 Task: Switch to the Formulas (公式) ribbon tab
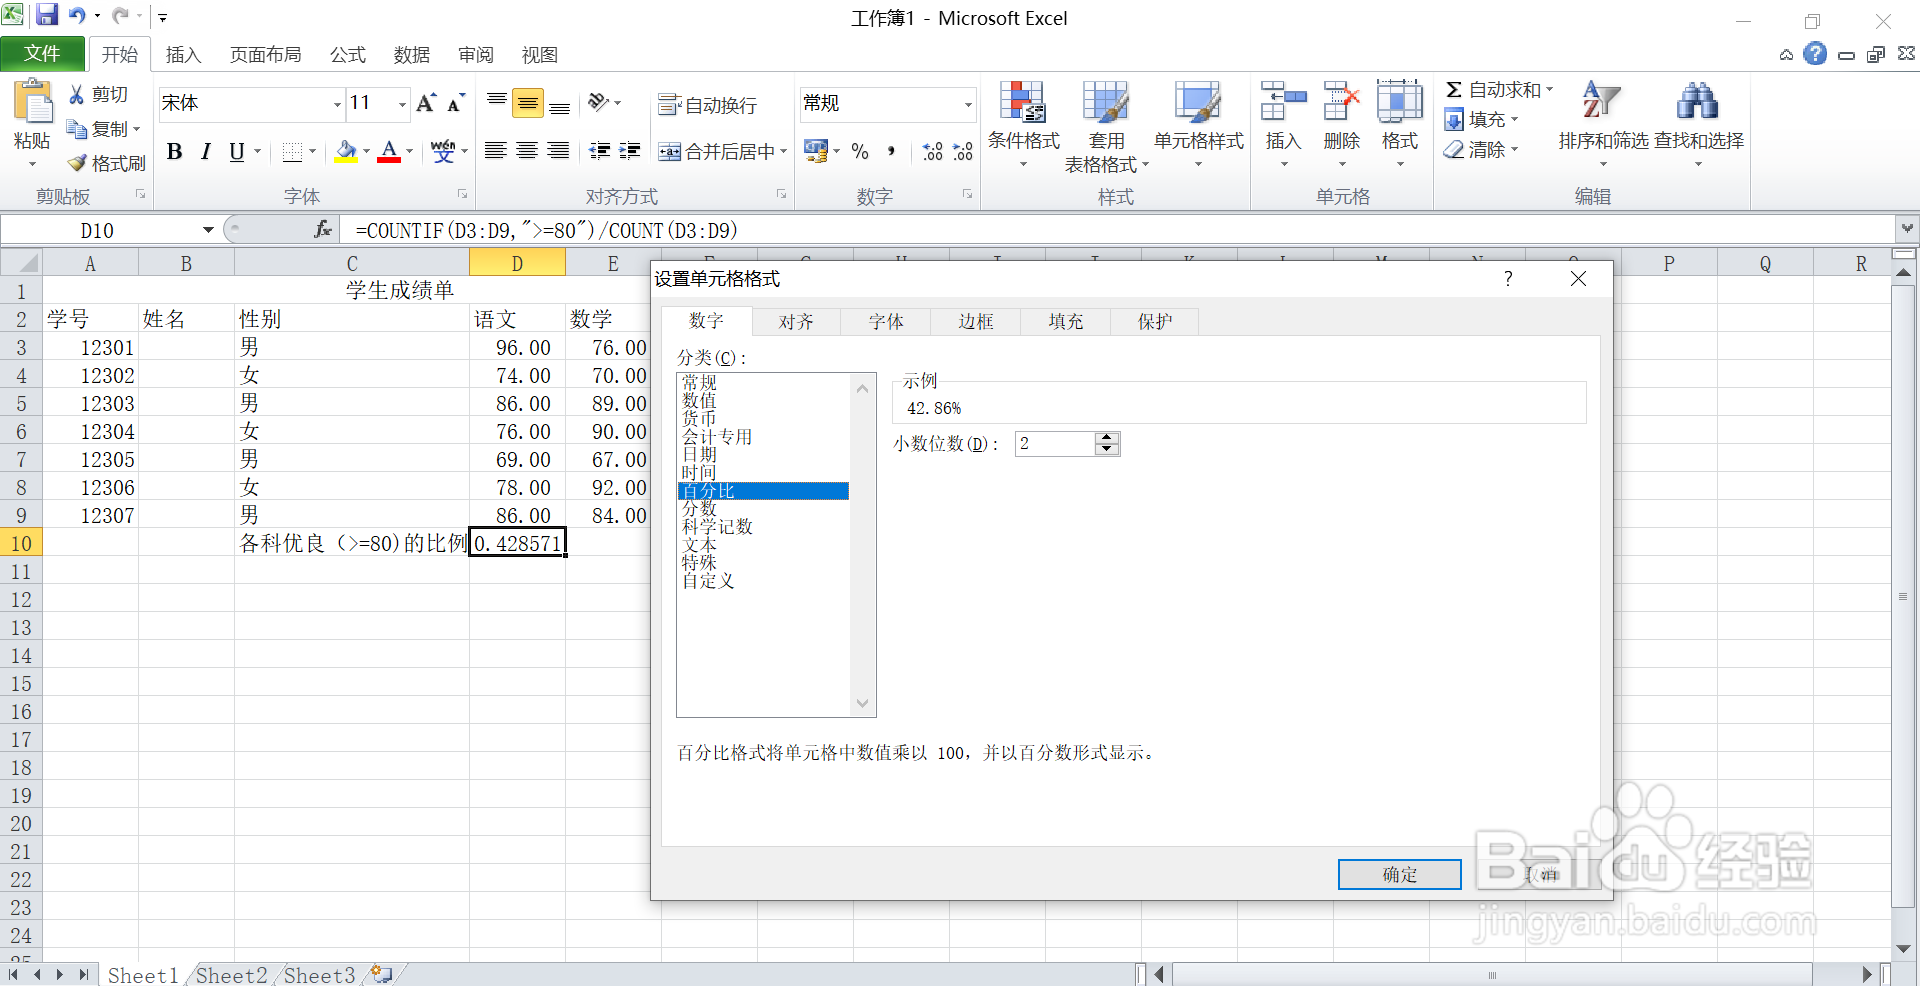tap(348, 55)
